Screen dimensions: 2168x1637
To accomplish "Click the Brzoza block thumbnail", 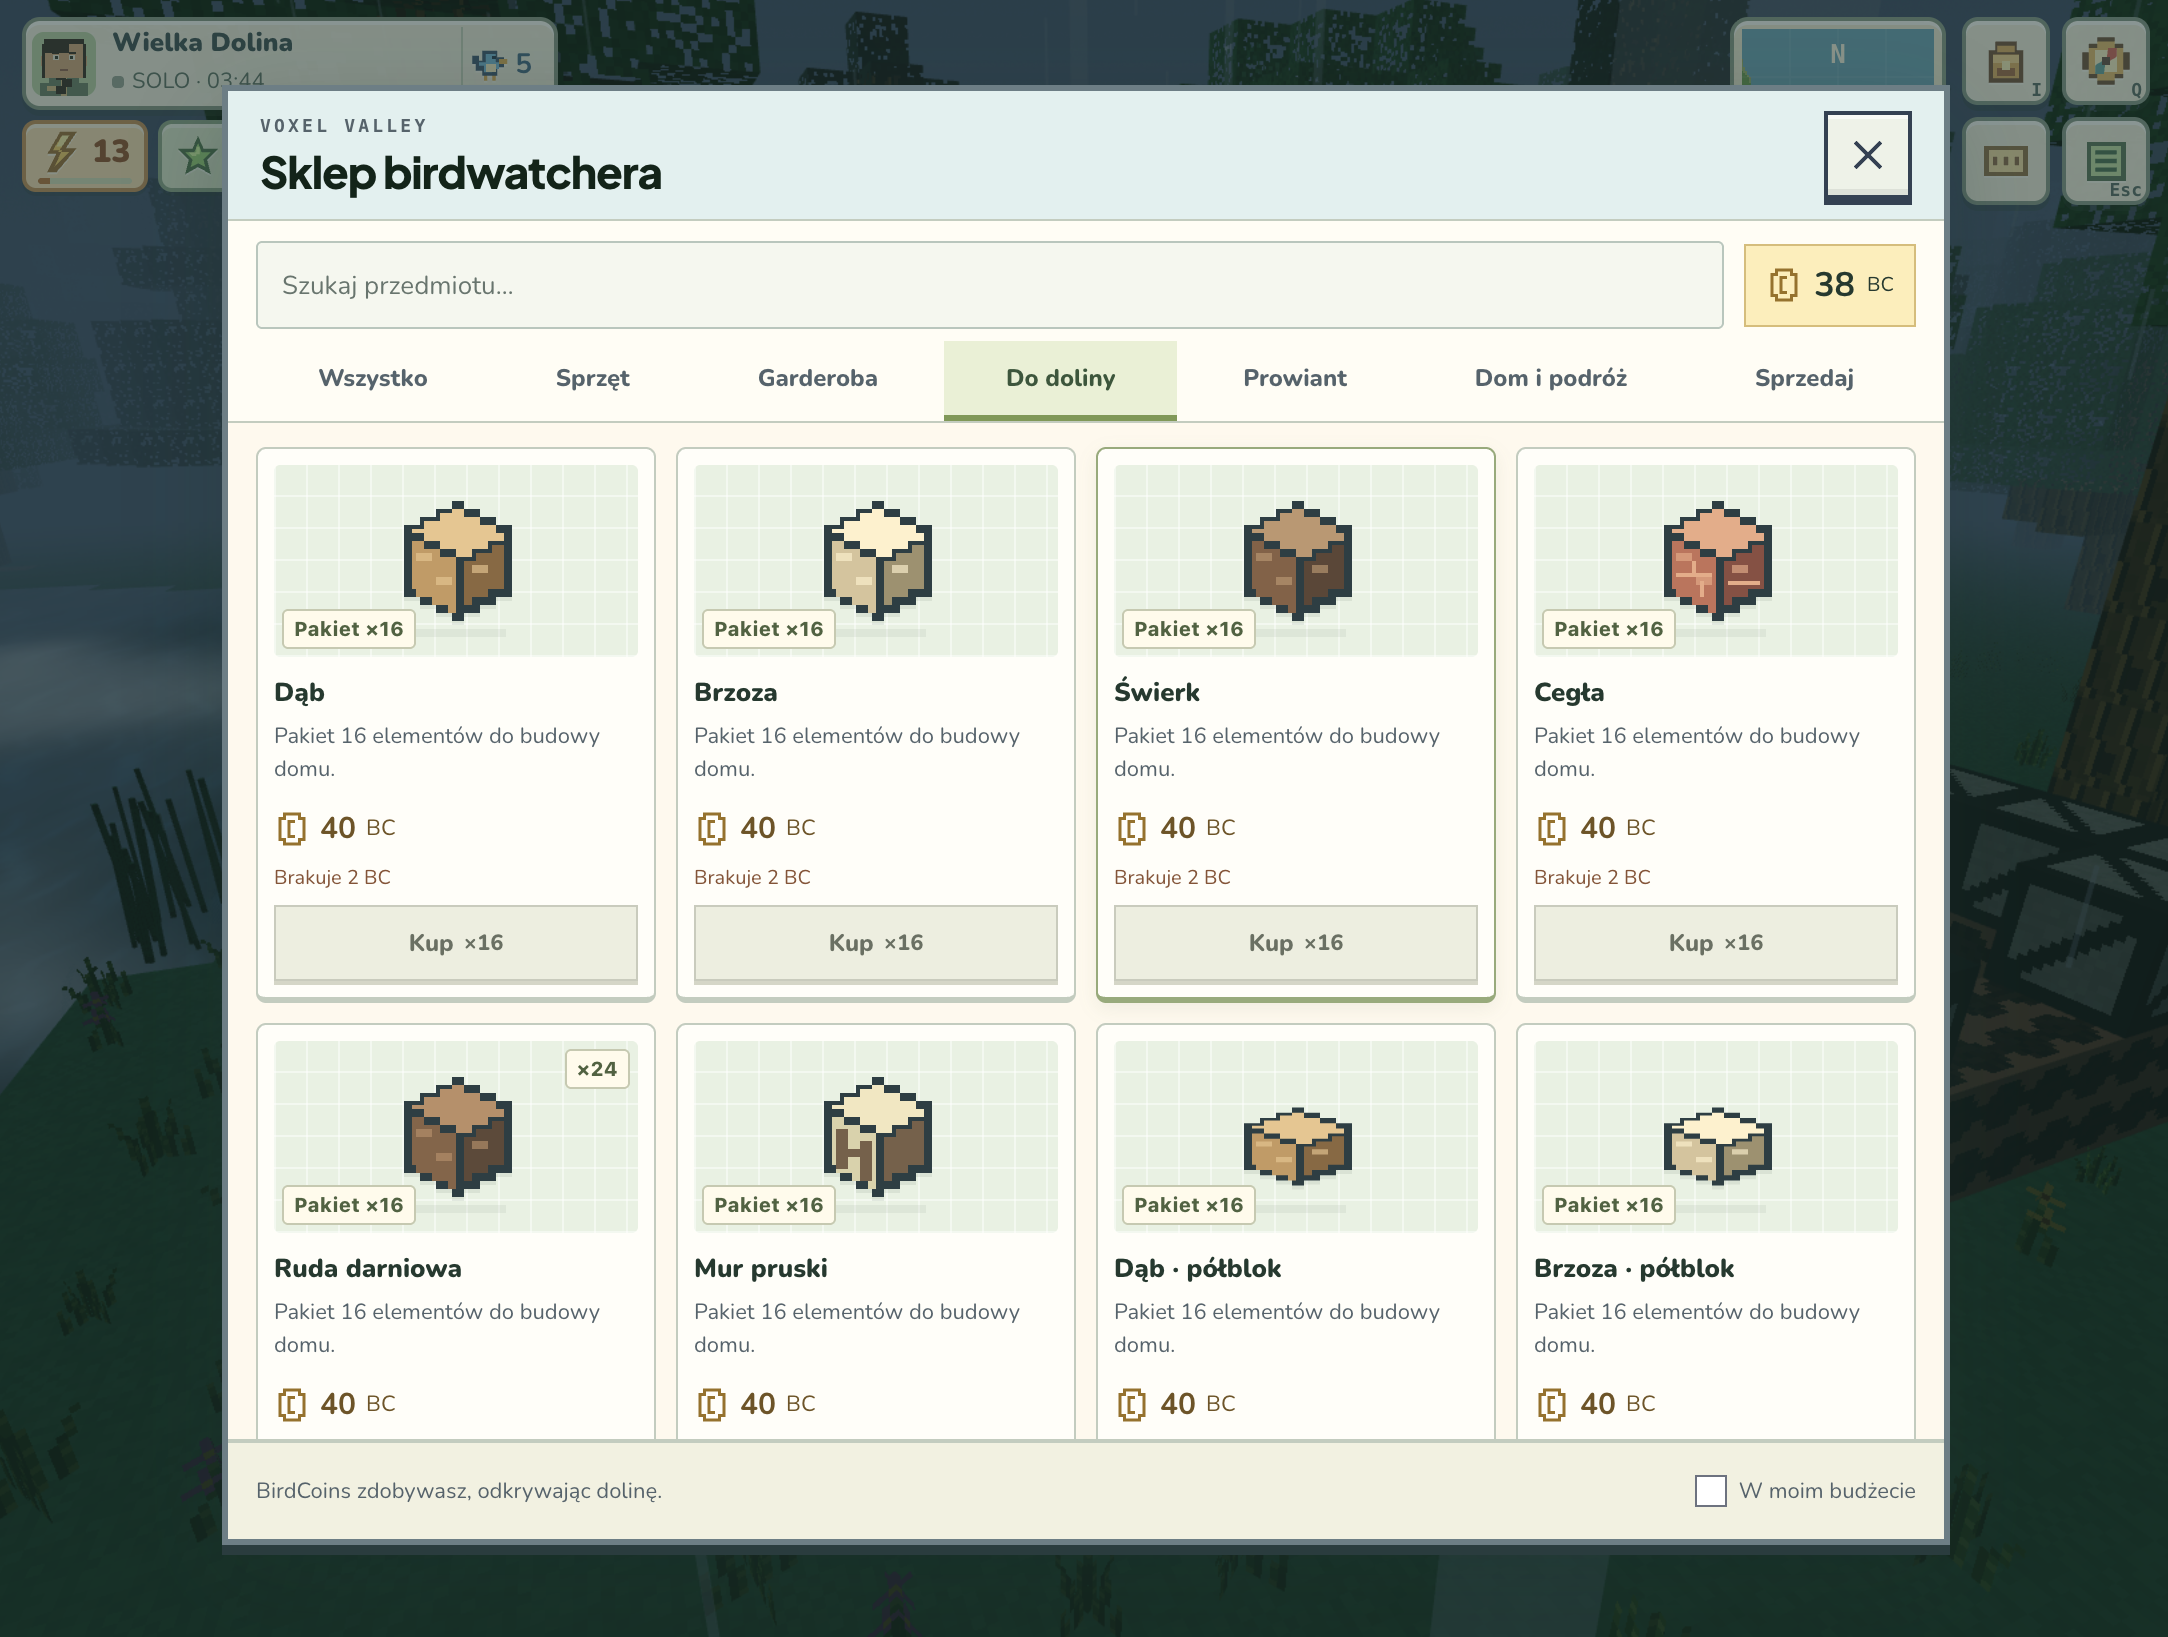I will pos(876,560).
